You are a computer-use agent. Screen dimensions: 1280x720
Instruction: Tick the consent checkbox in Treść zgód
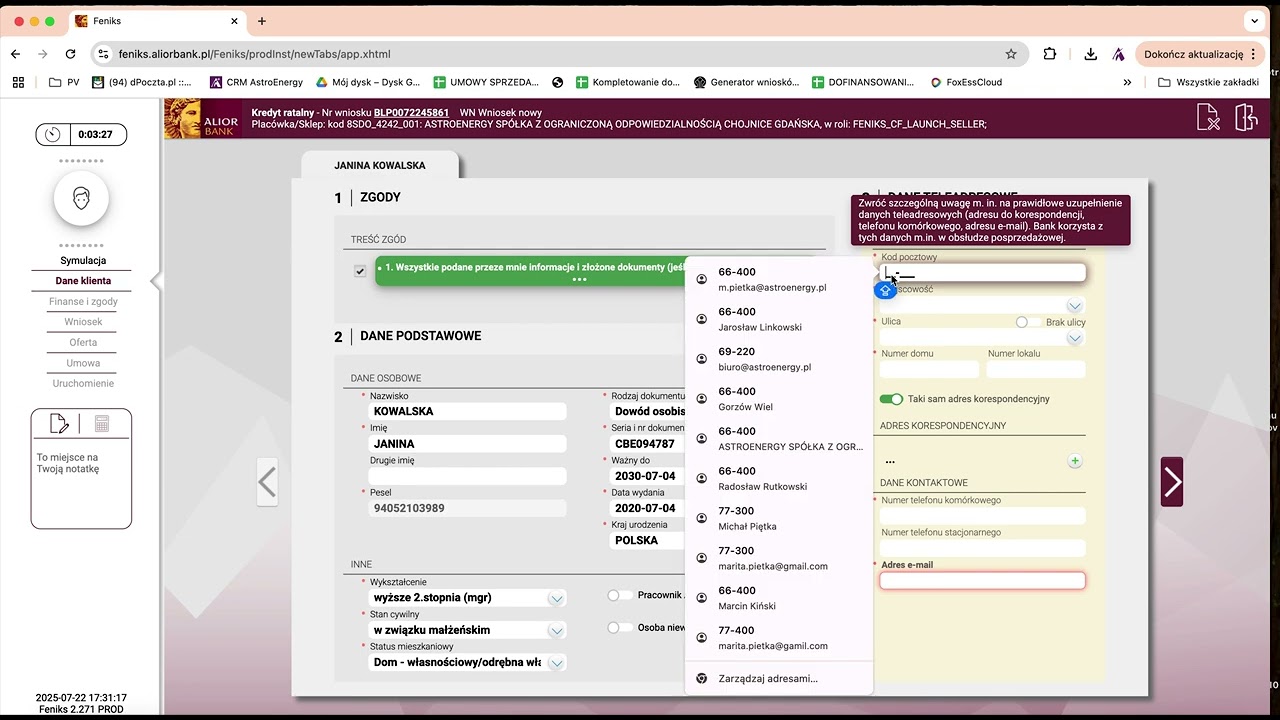point(360,271)
